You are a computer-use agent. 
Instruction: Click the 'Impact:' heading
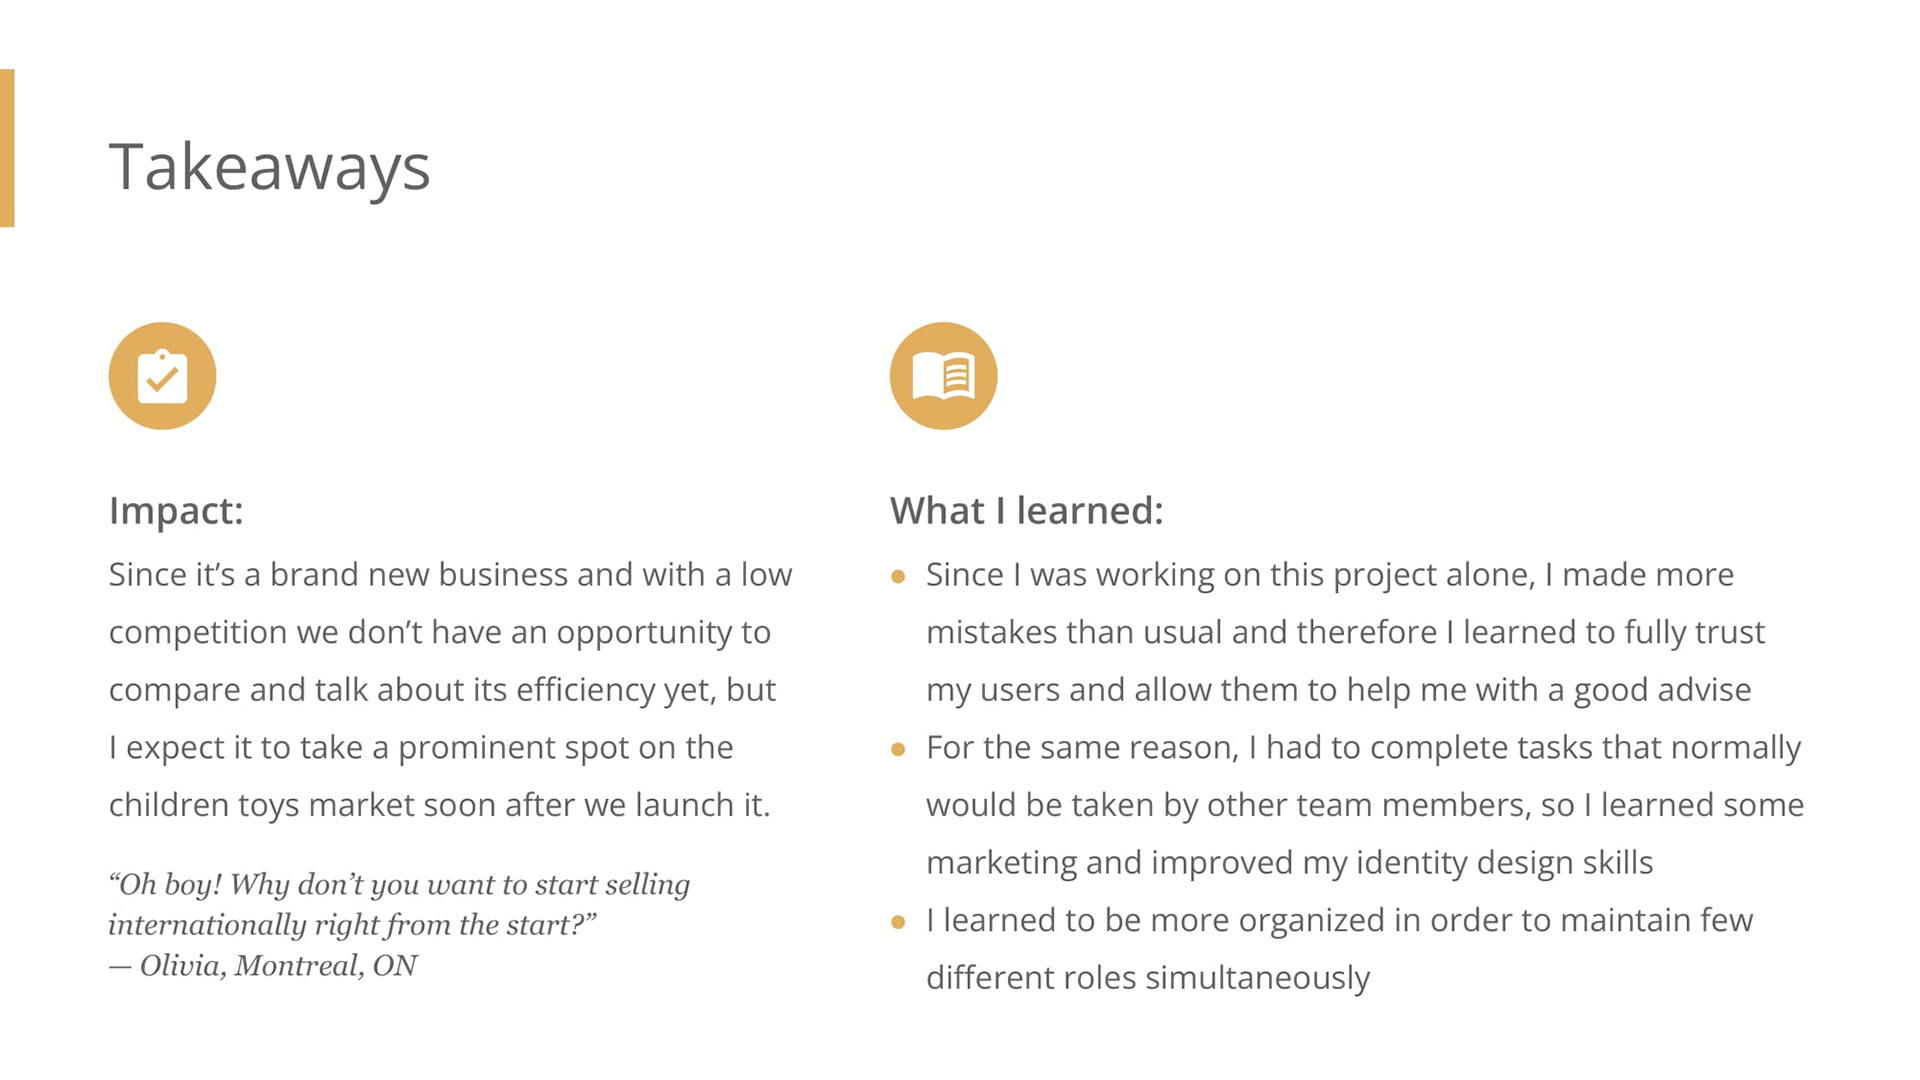pyautogui.click(x=176, y=510)
